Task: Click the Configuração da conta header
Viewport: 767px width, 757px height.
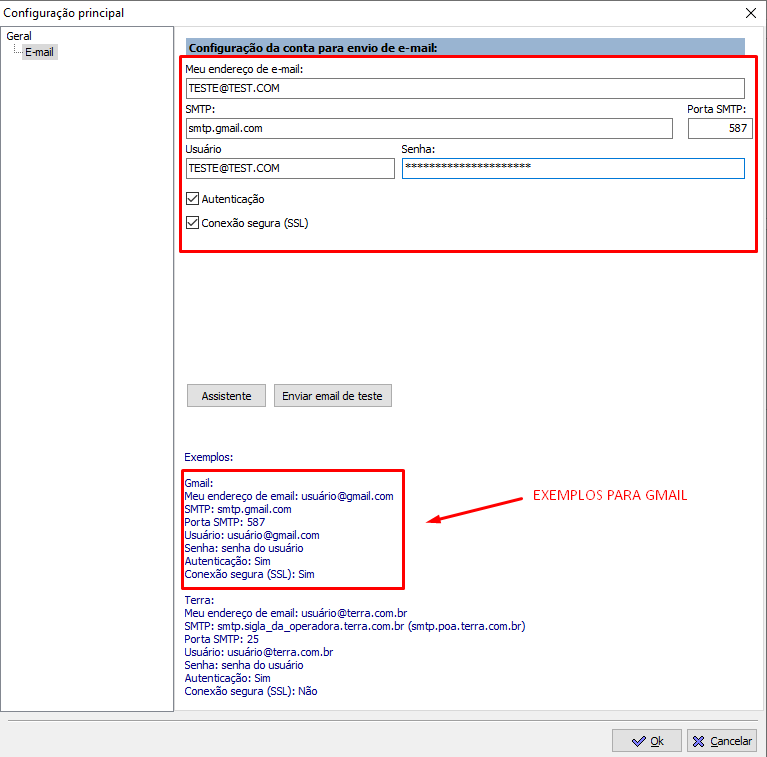Action: (x=465, y=48)
